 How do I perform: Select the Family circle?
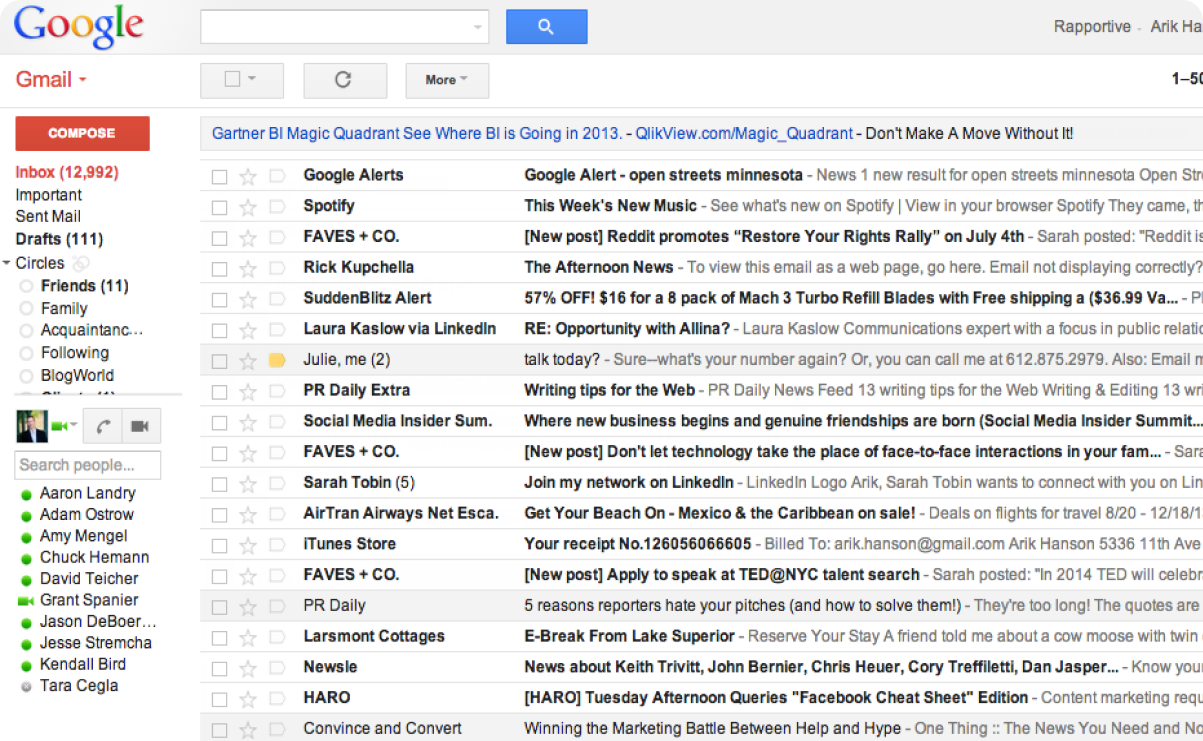point(64,308)
